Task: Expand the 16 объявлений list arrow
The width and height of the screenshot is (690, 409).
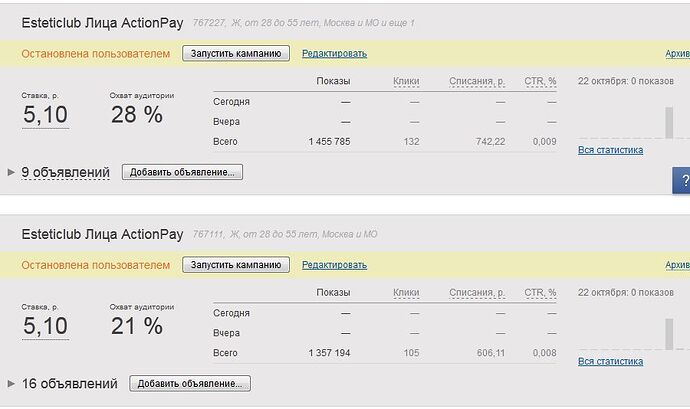Action: 11,383
